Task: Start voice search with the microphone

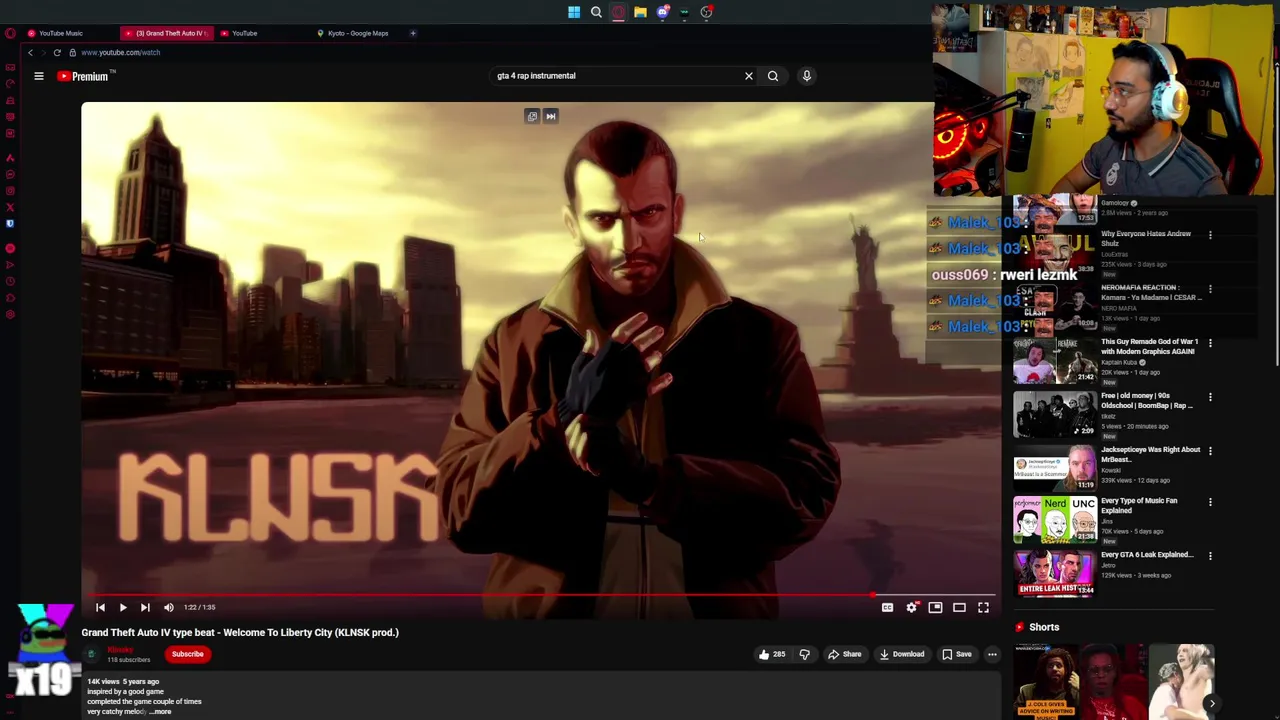Action: coord(807,76)
